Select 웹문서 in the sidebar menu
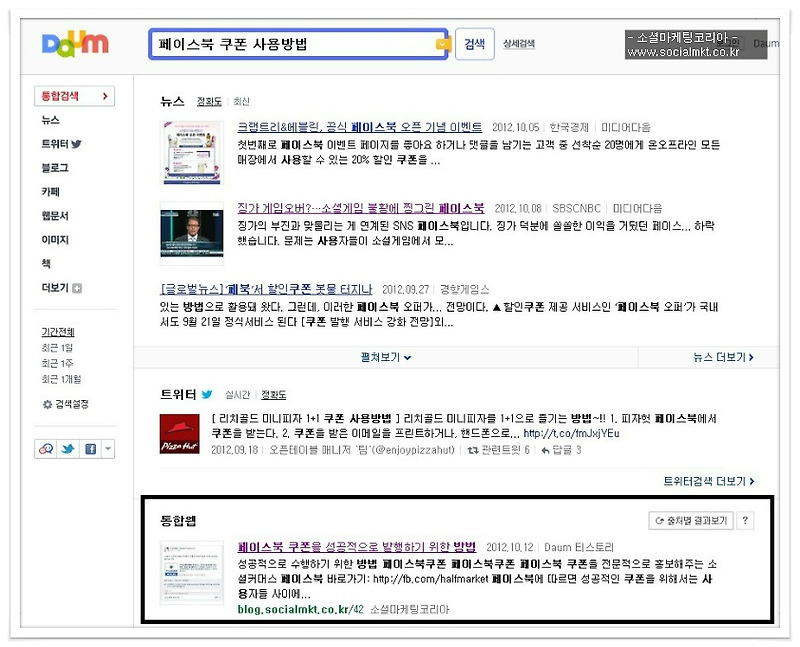 tap(55, 216)
